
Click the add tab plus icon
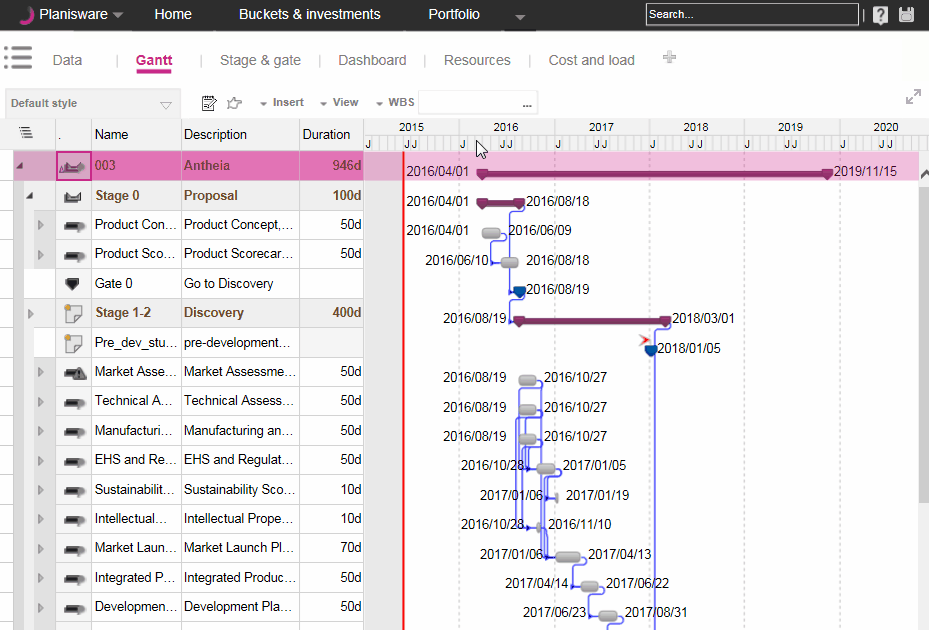pyautogui.click(x=669, y=57)
